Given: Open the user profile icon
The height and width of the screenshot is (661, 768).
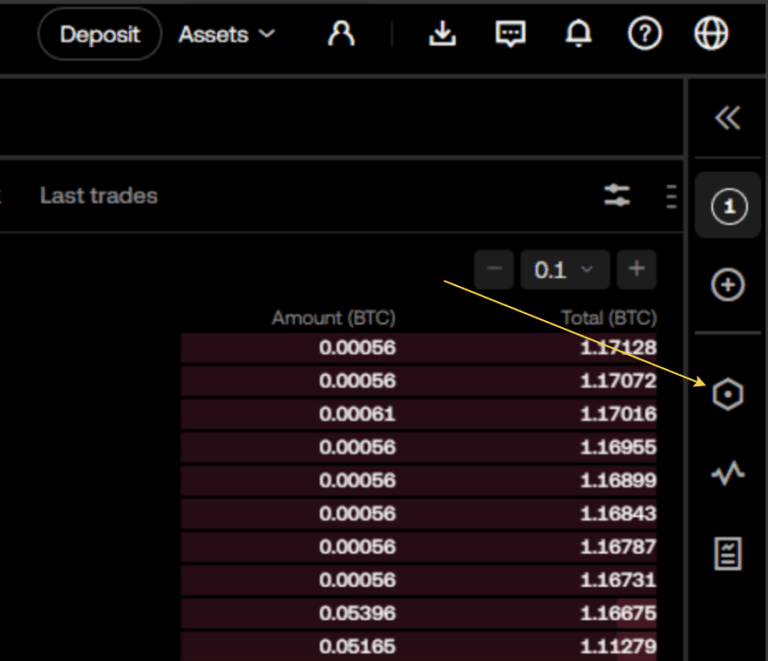Looking at the screenshot, I should pos(342,34).
